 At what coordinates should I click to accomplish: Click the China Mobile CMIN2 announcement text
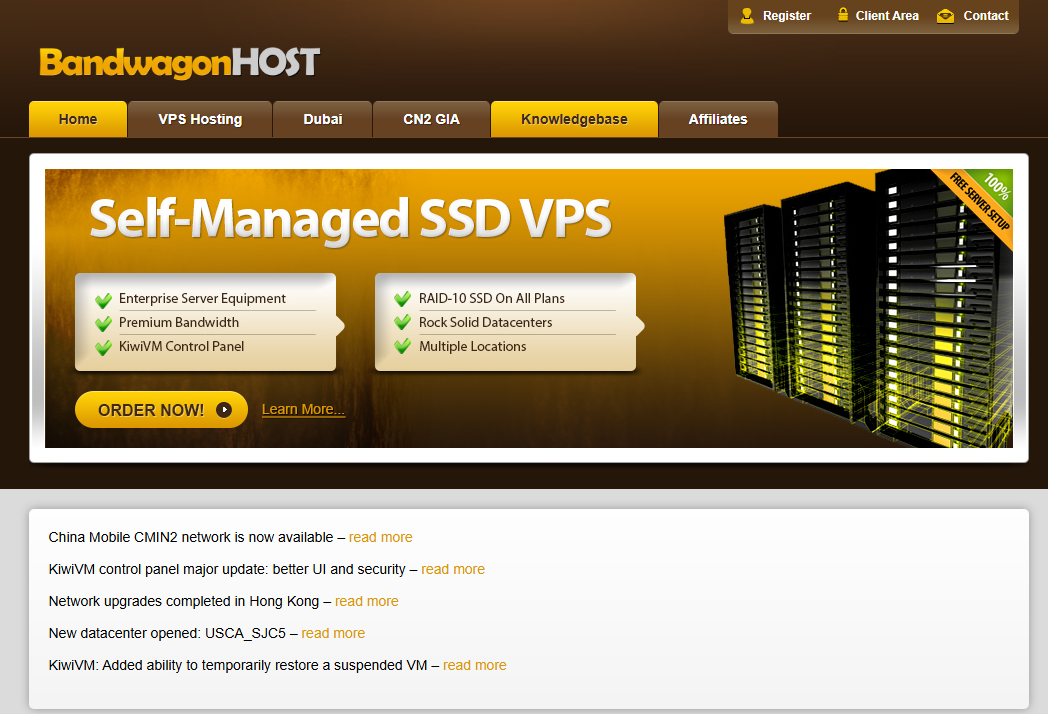click(x=190, y=538)
